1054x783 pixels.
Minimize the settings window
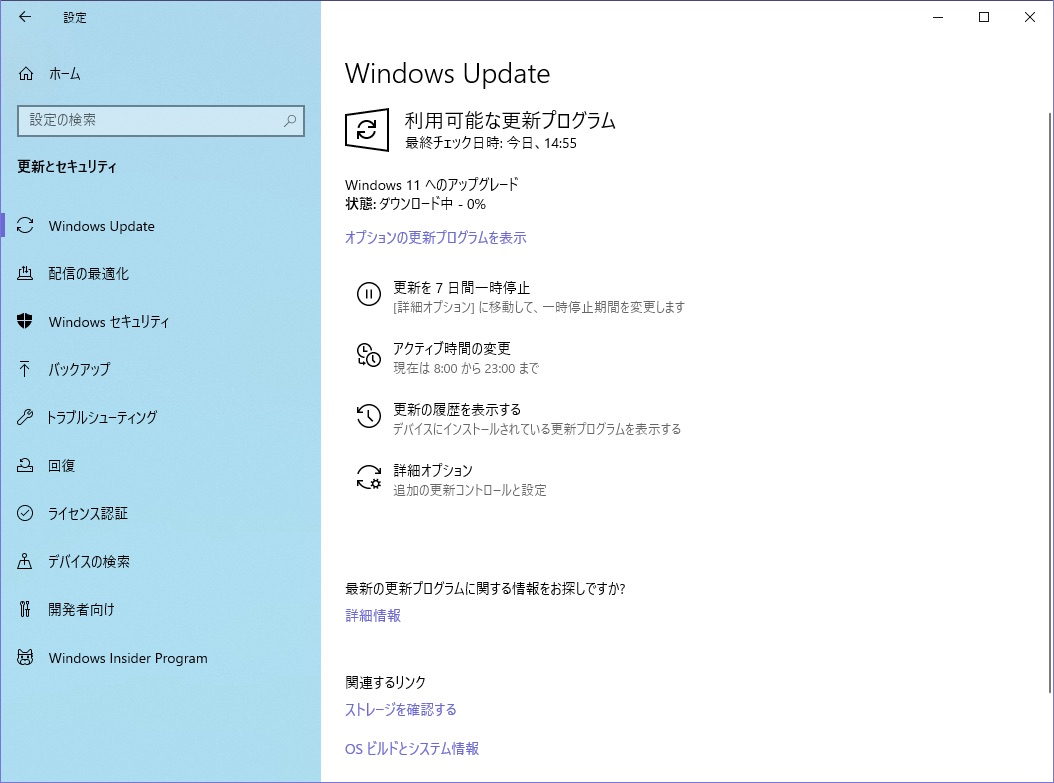click(938, 17)
